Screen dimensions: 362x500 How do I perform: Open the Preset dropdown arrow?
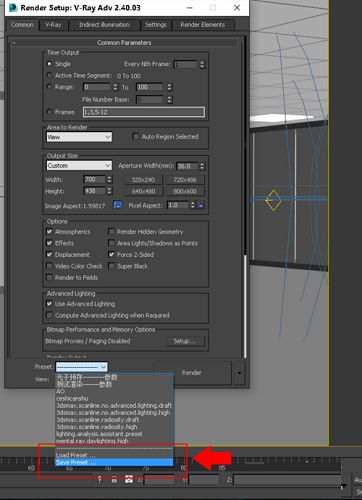tap(104, 367)
